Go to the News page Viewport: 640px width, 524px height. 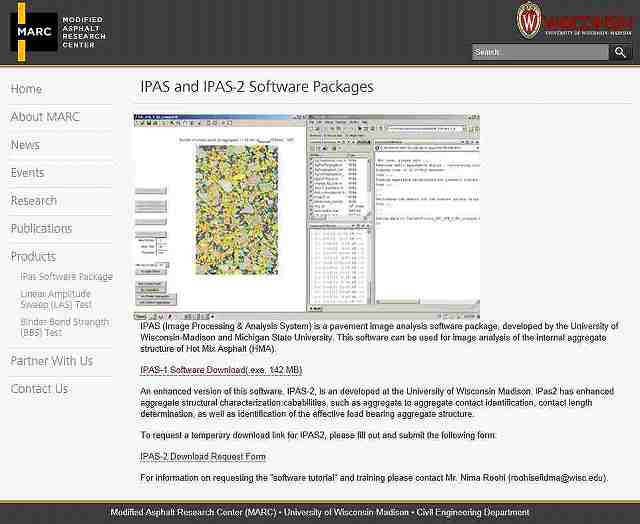25,145
